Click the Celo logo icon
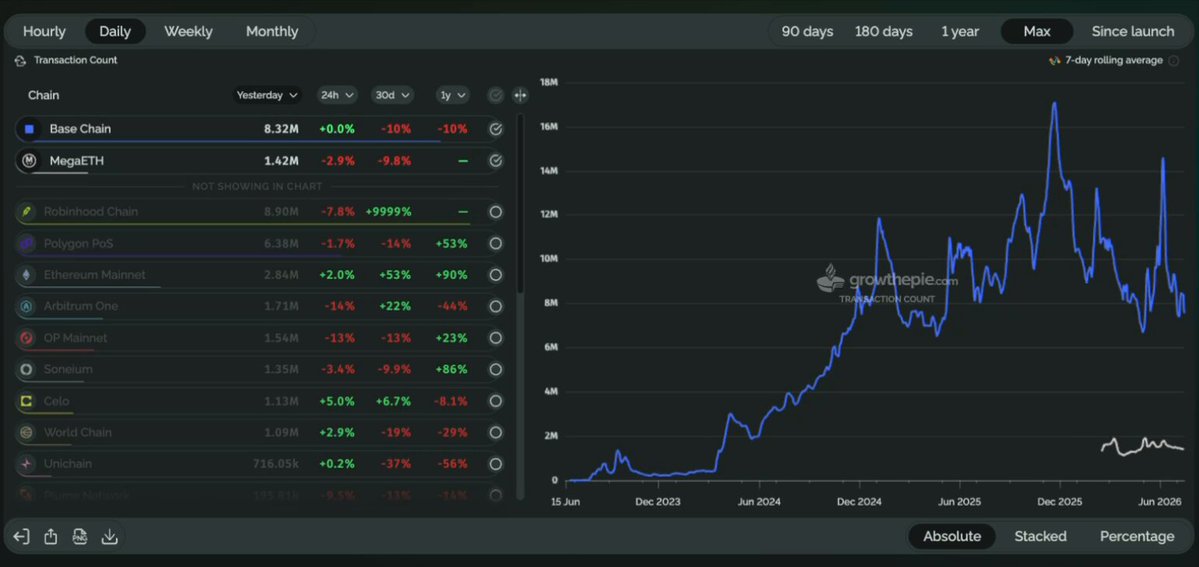 click(x=28, y=401)
